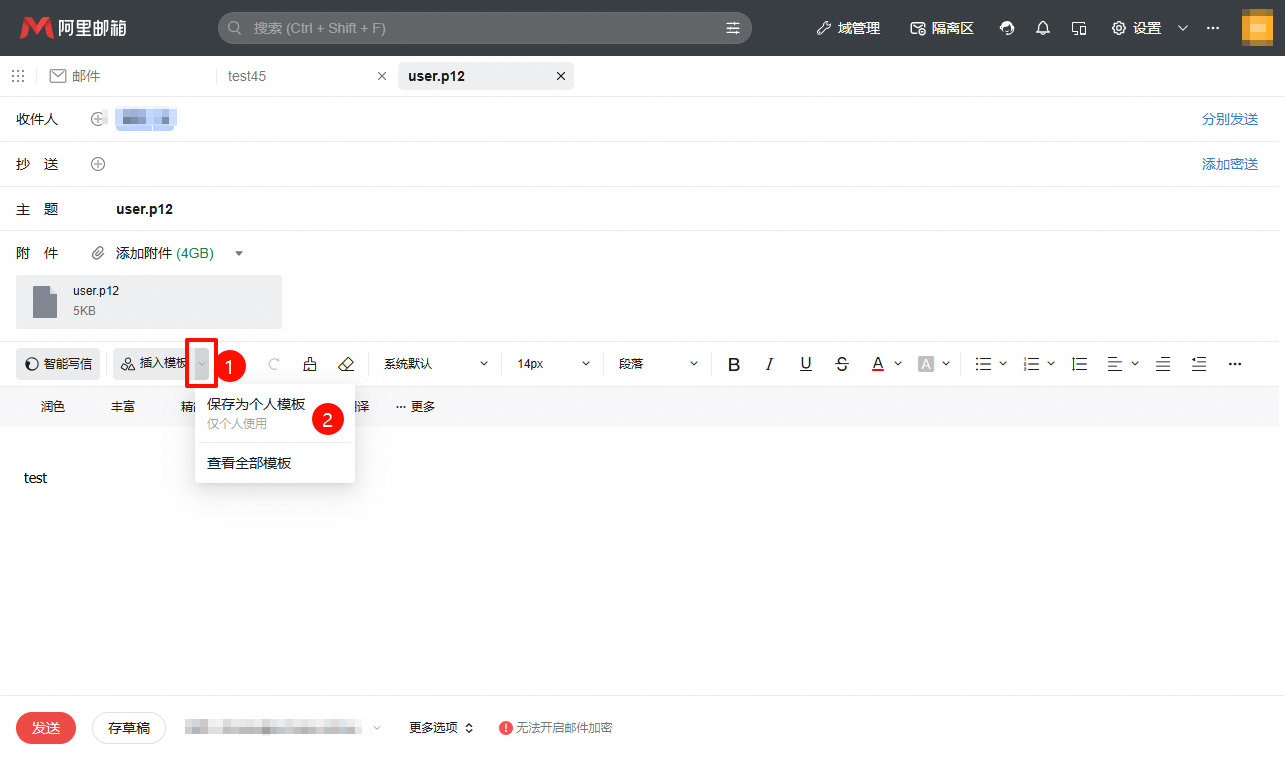Screen dimensions: 1285x760
Task: Add recipient with 收件人 plus icon
Action: [x=98, y=119]
